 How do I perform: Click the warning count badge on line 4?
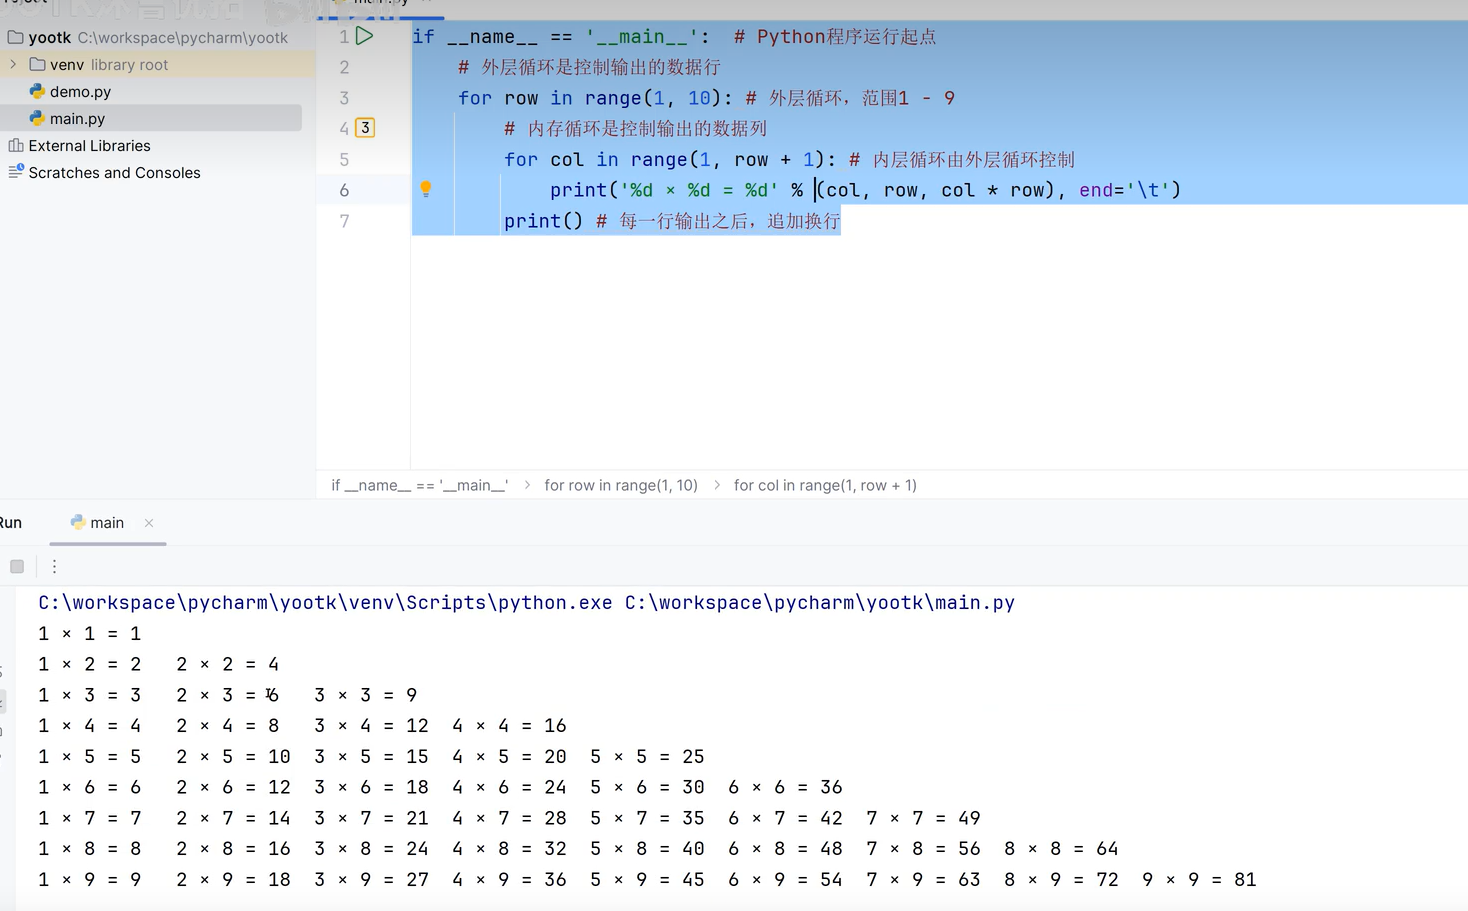tap(365, 128)
